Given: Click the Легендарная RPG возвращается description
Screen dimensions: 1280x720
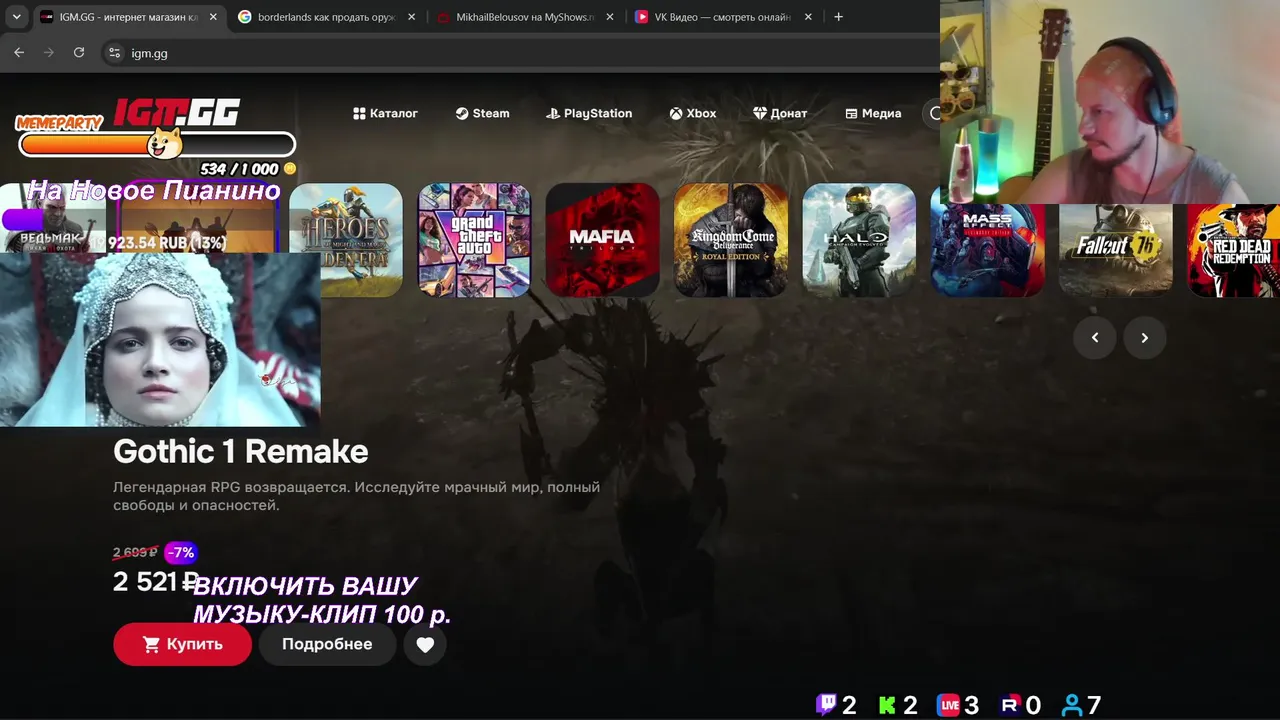Looking at the screenshot, I should pos(356,496).
